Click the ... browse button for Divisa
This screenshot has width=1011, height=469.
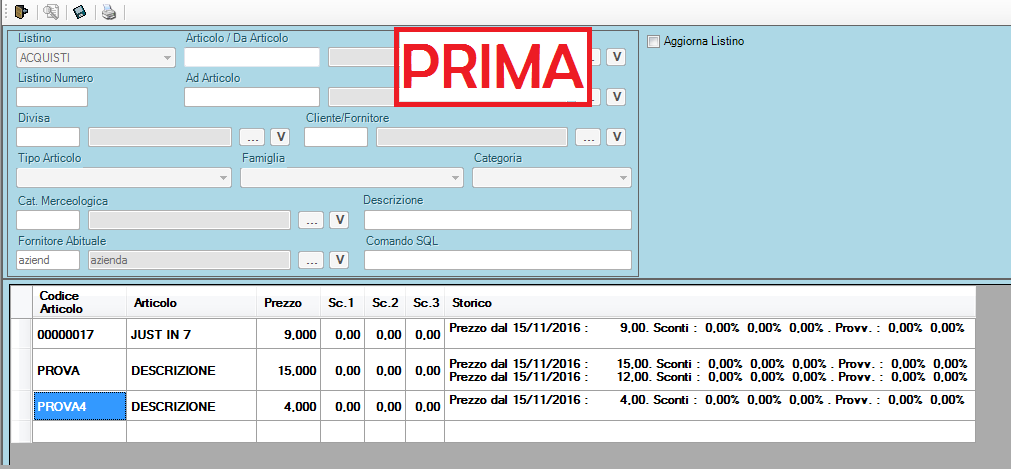pyautogui.click(x=252, y=137)
